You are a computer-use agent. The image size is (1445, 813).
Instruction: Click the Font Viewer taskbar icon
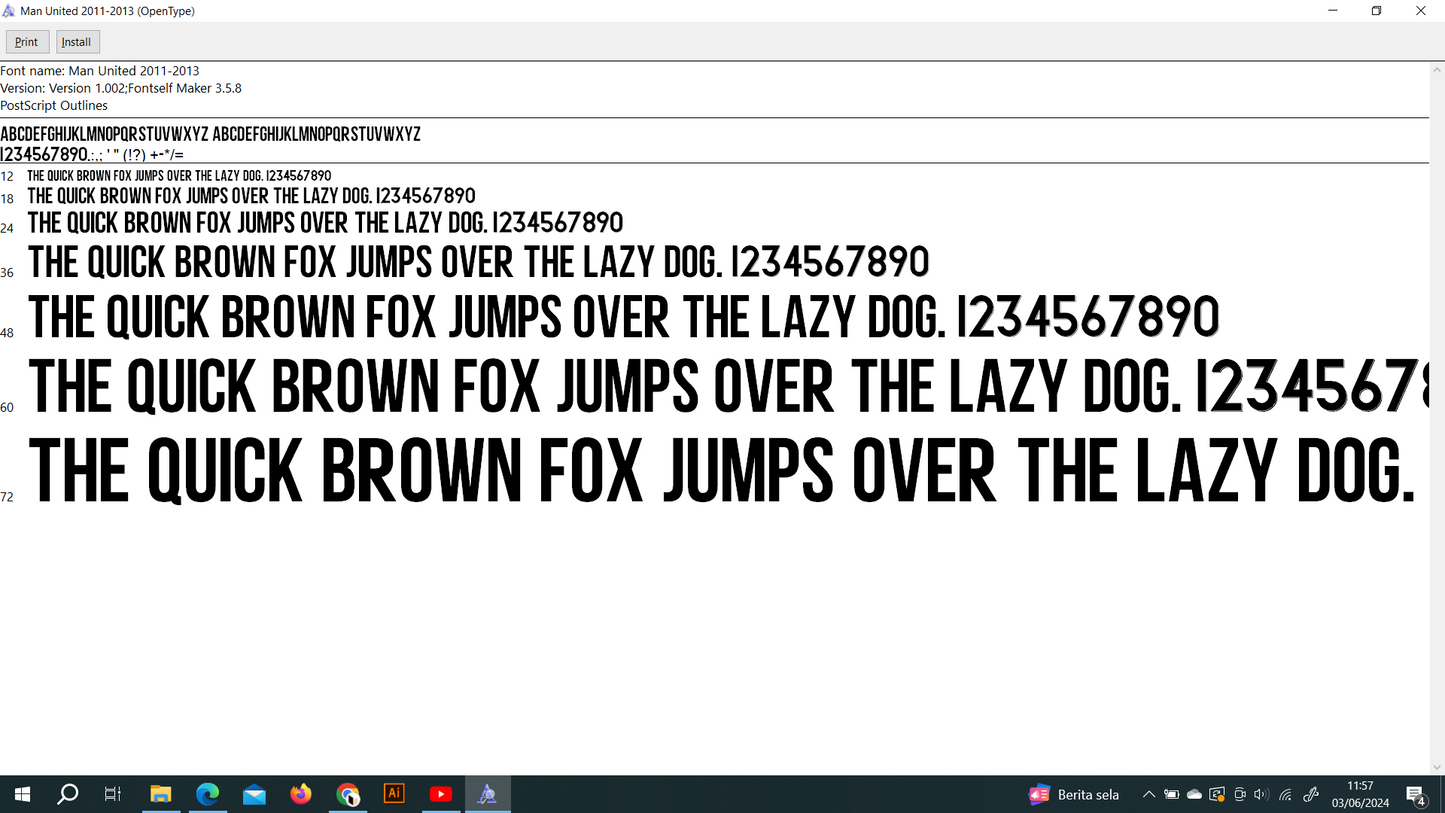pos(487,794)
